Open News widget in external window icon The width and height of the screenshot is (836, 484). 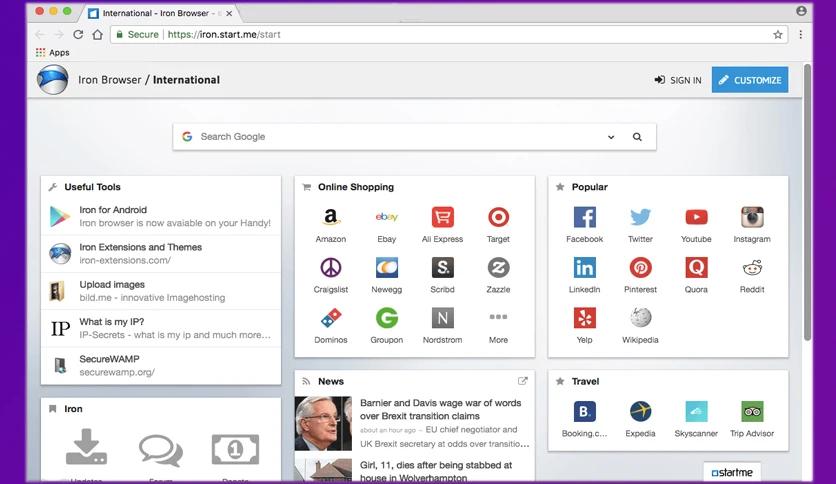point(522,381)
